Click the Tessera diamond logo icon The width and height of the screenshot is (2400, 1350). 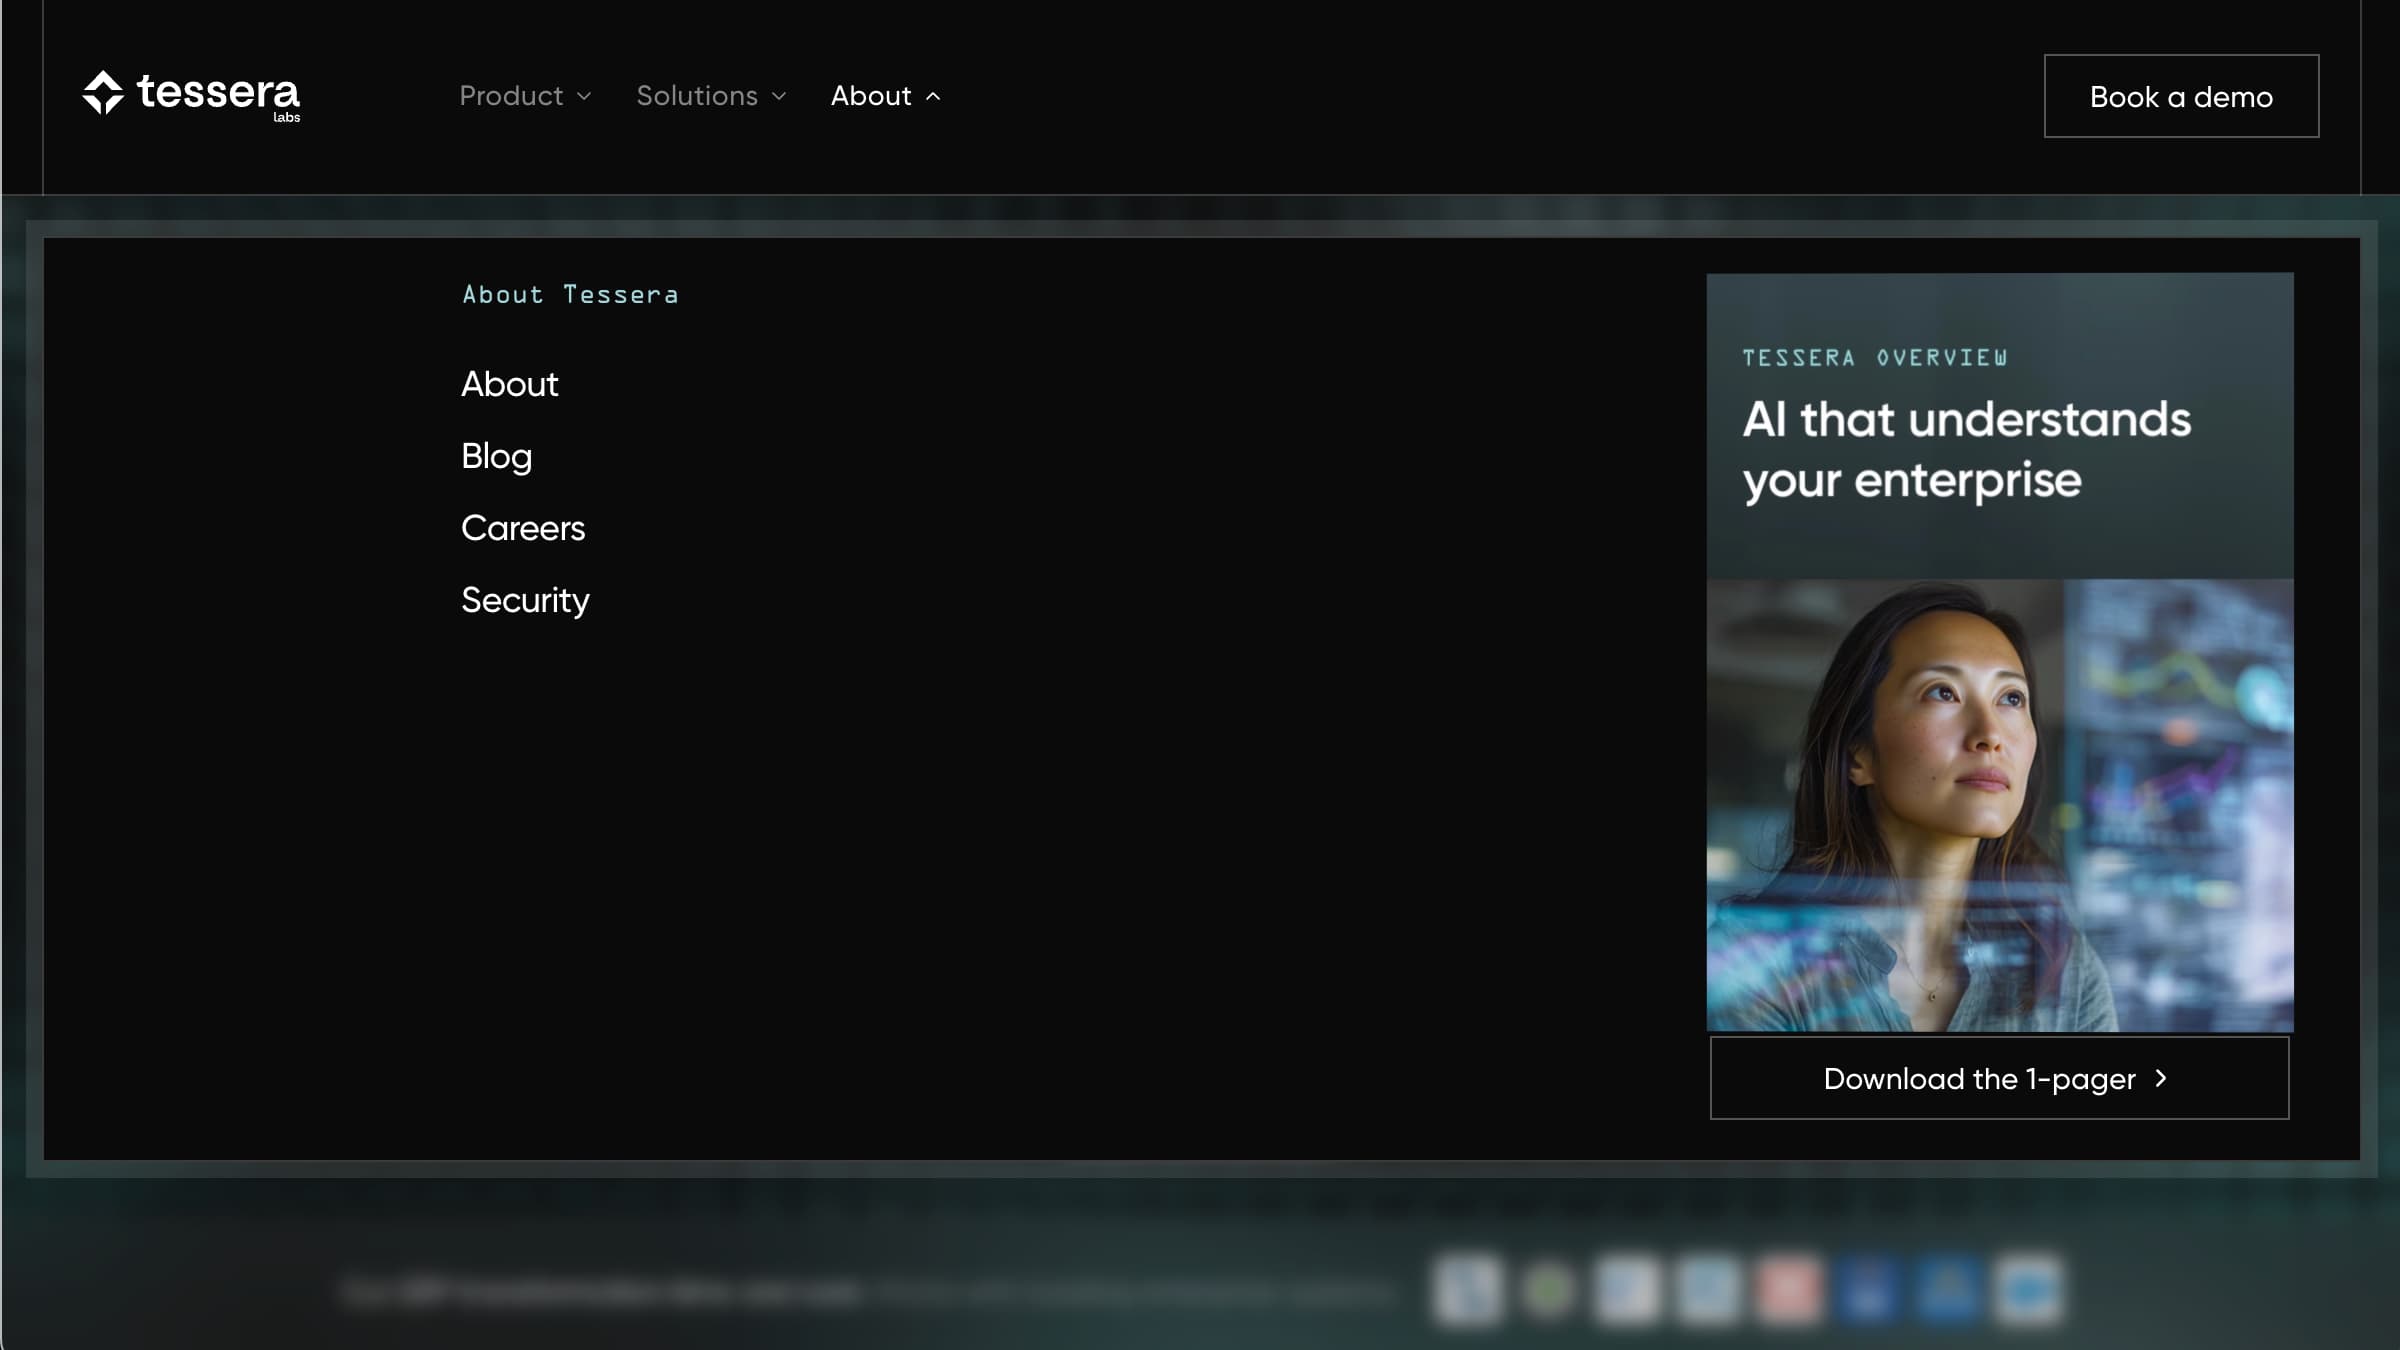(x=103, y=93)
